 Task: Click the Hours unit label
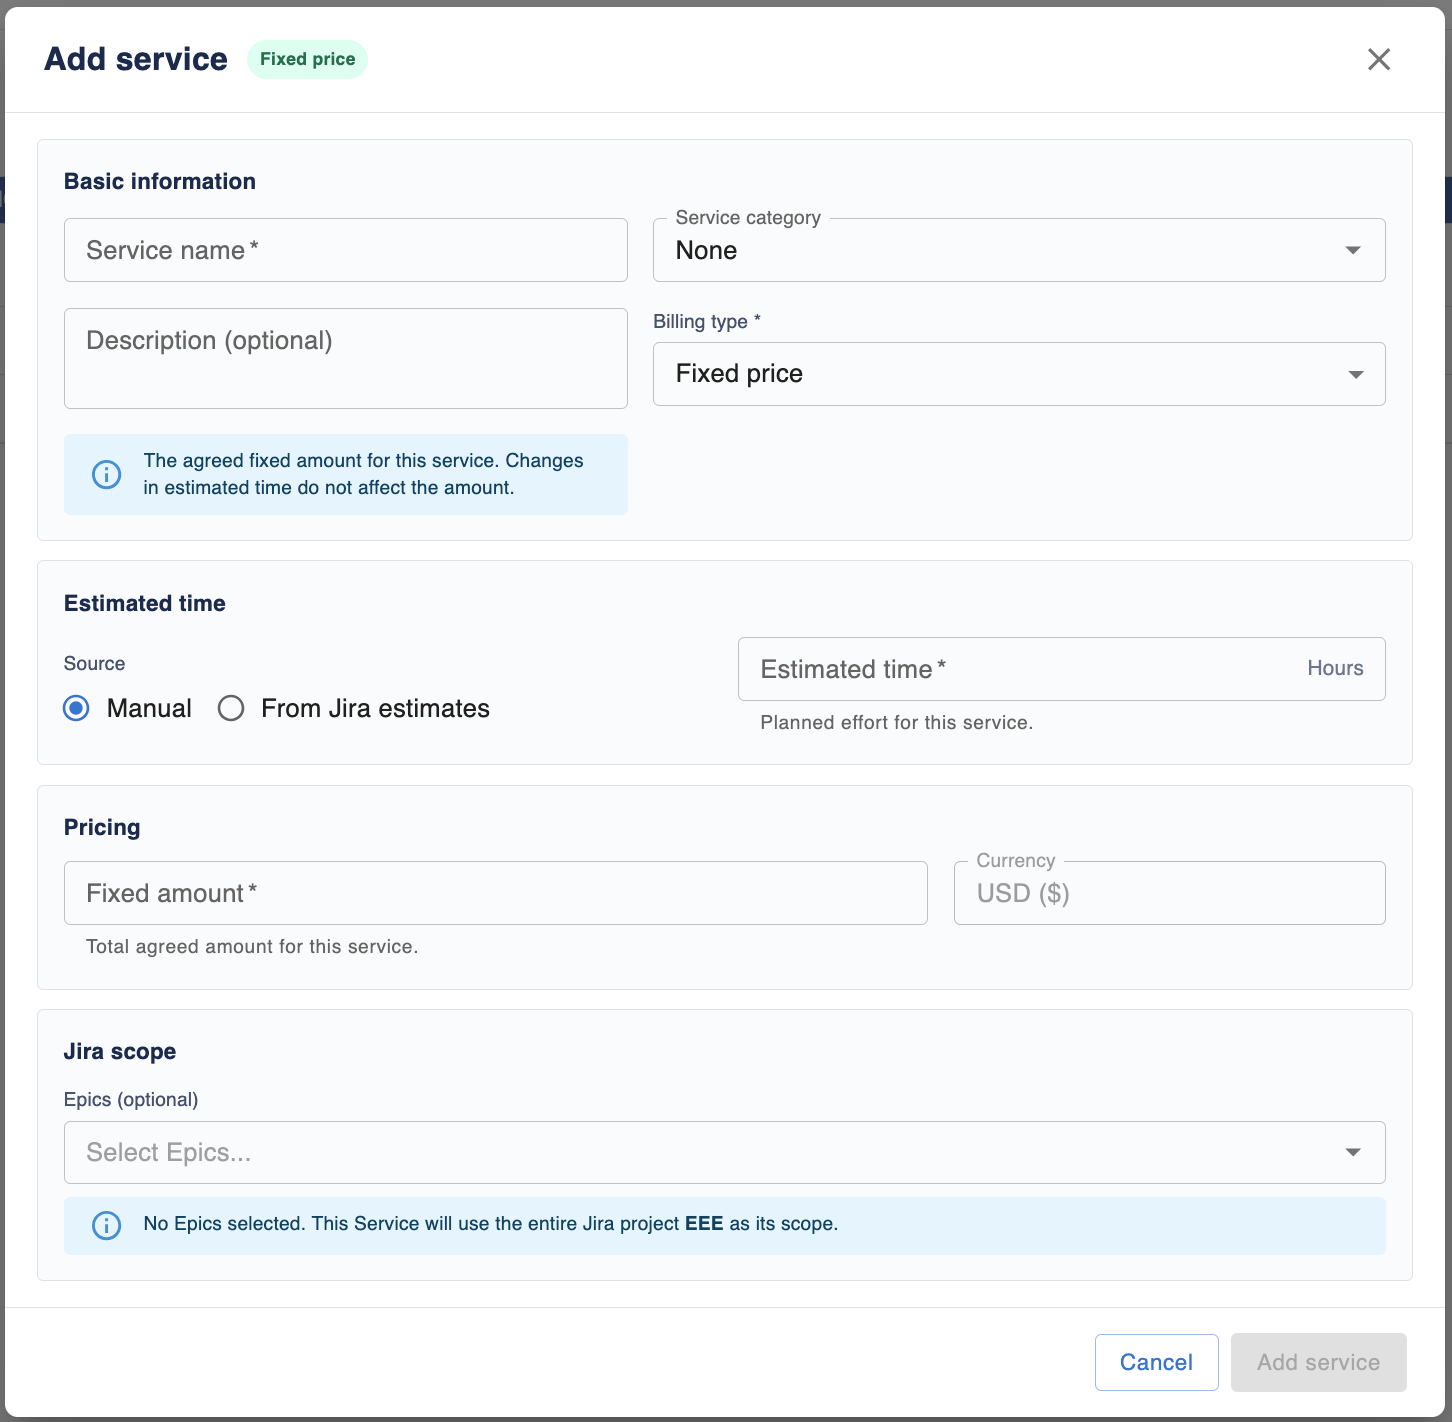tap(1335, 668)
